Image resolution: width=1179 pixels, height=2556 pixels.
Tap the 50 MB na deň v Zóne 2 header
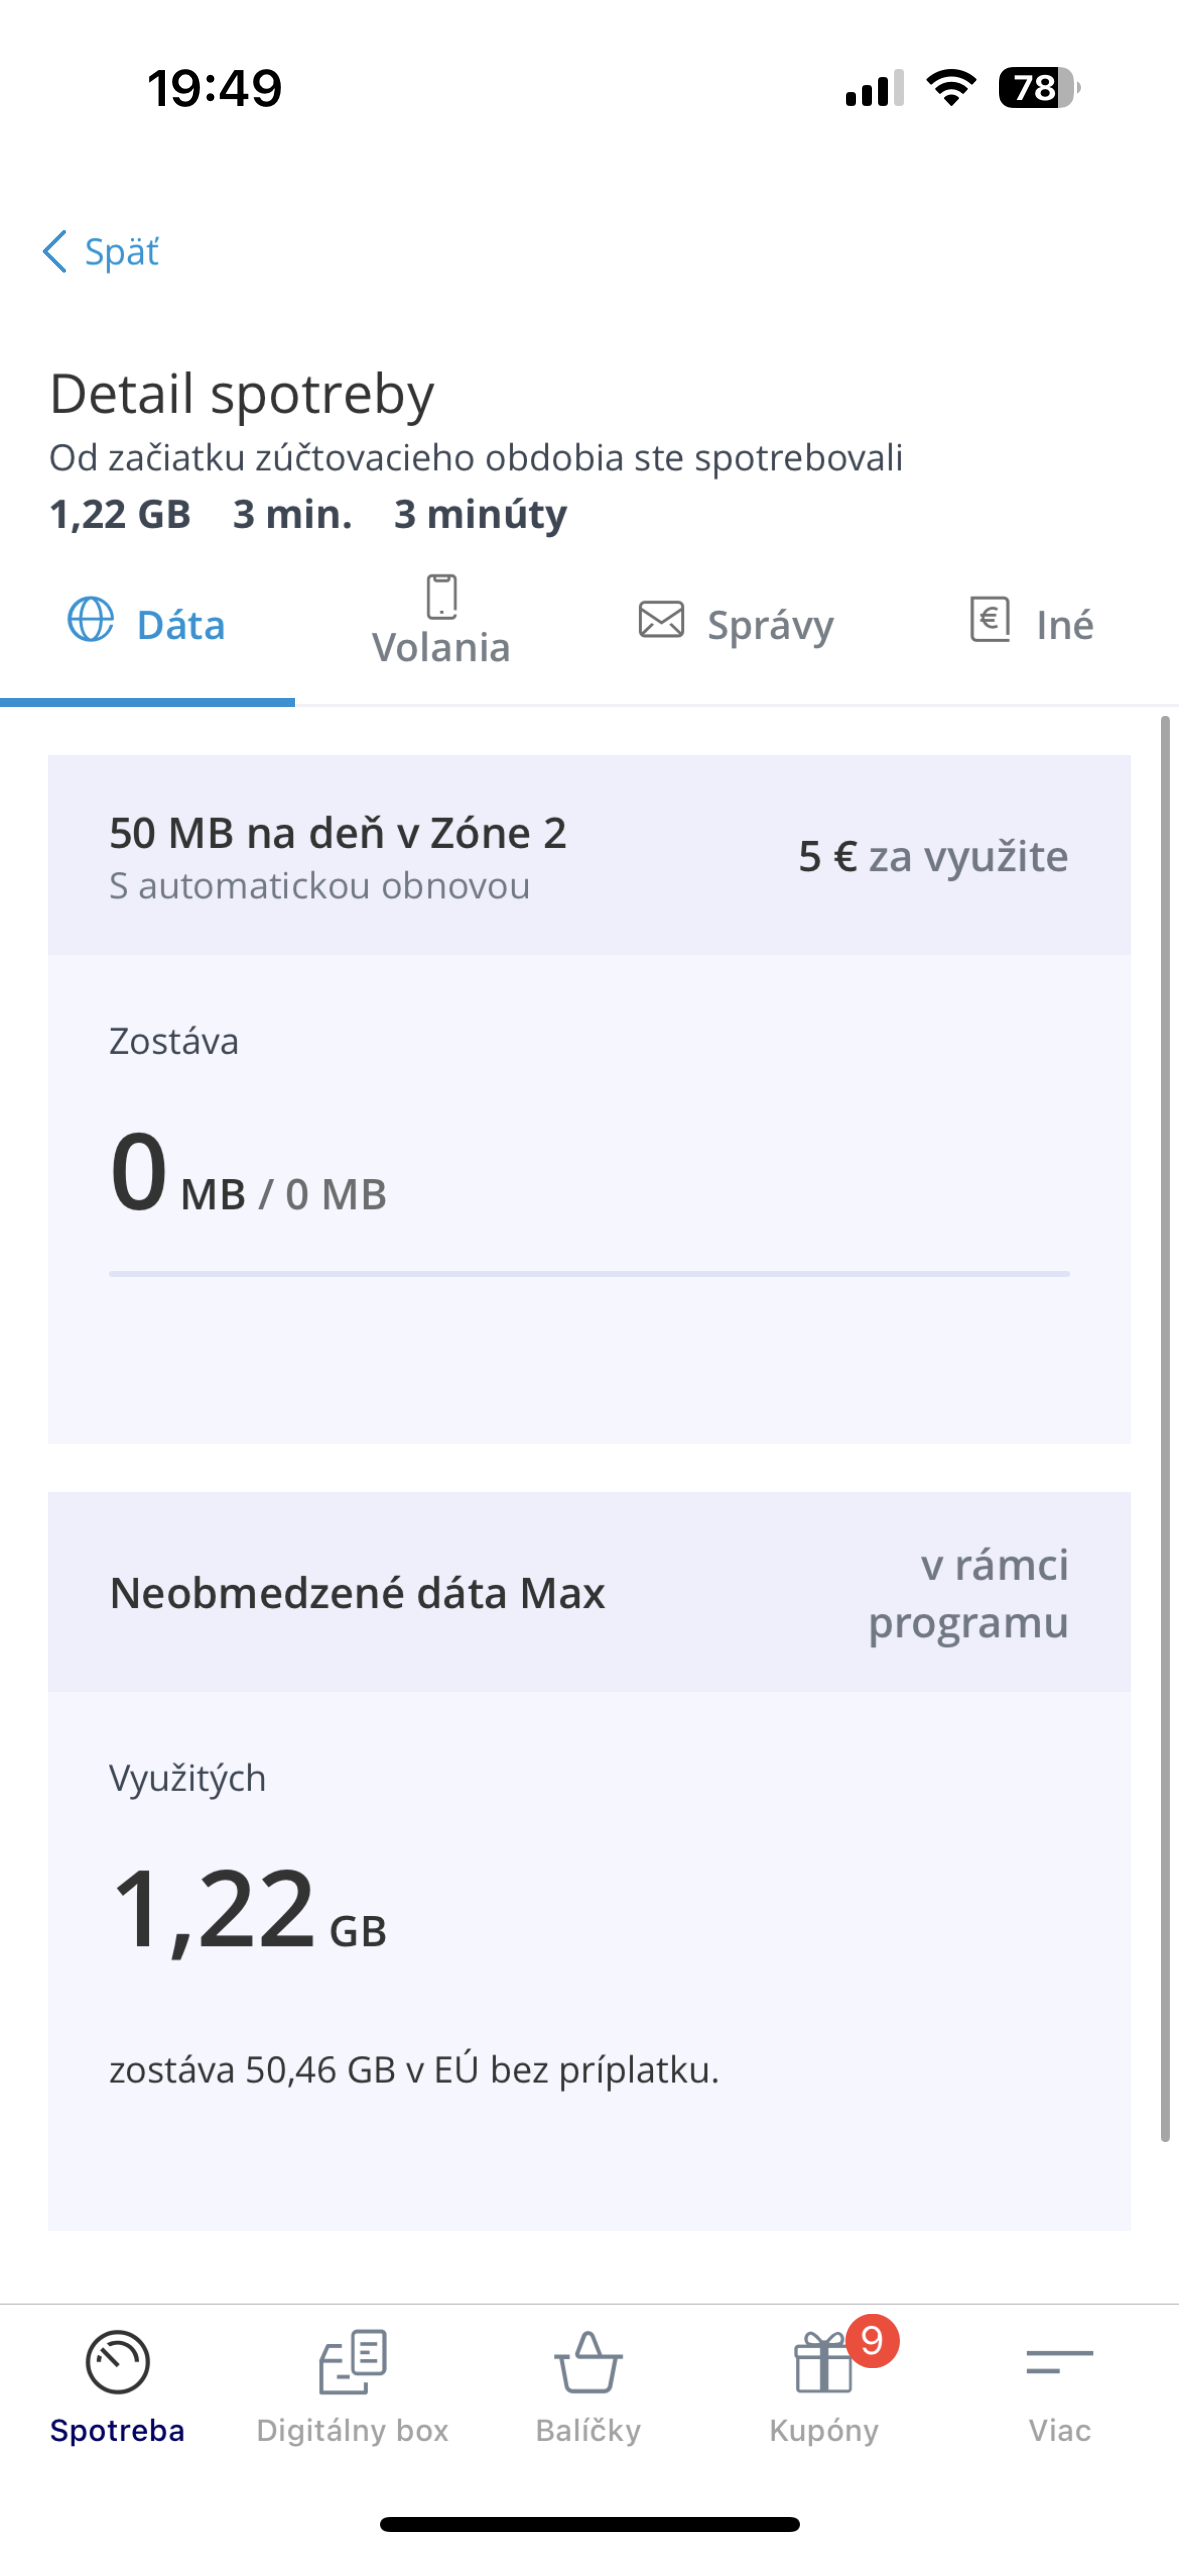338,834
